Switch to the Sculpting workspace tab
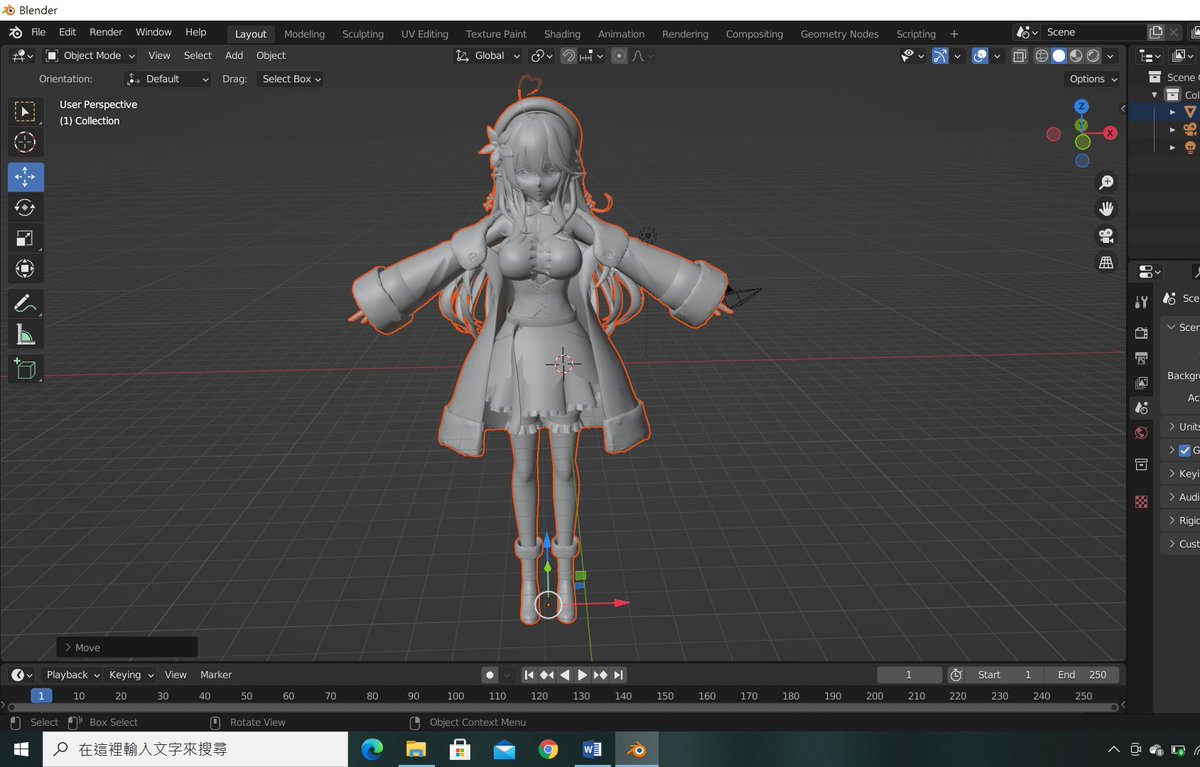 (363, 34)
